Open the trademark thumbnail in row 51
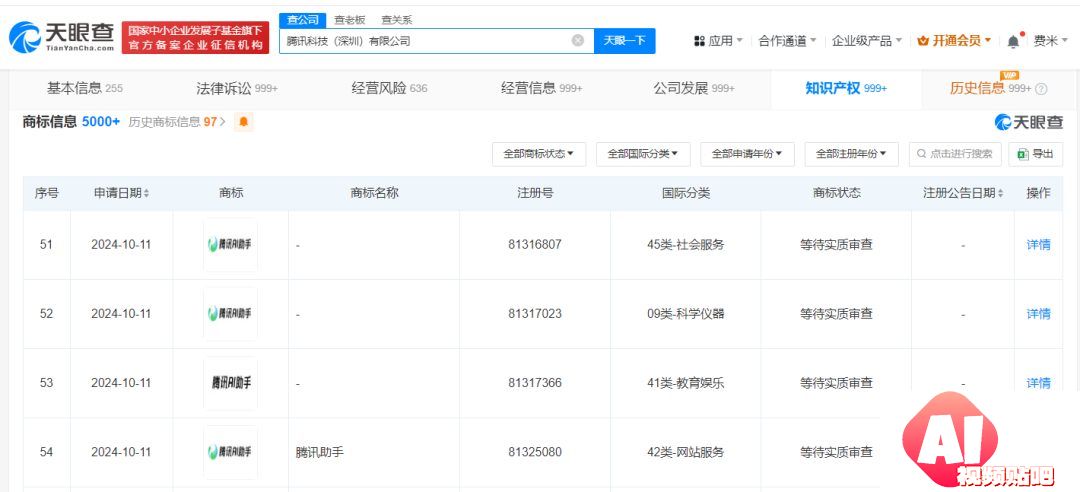This screenshot has height=492, width=1080. coord(230,245)
